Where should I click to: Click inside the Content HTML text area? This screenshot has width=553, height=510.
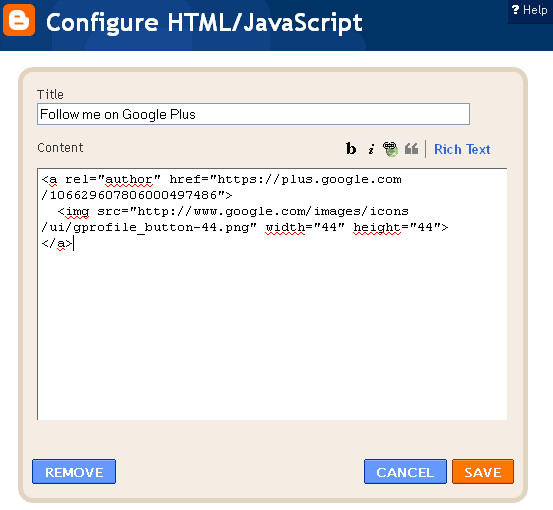272,294
